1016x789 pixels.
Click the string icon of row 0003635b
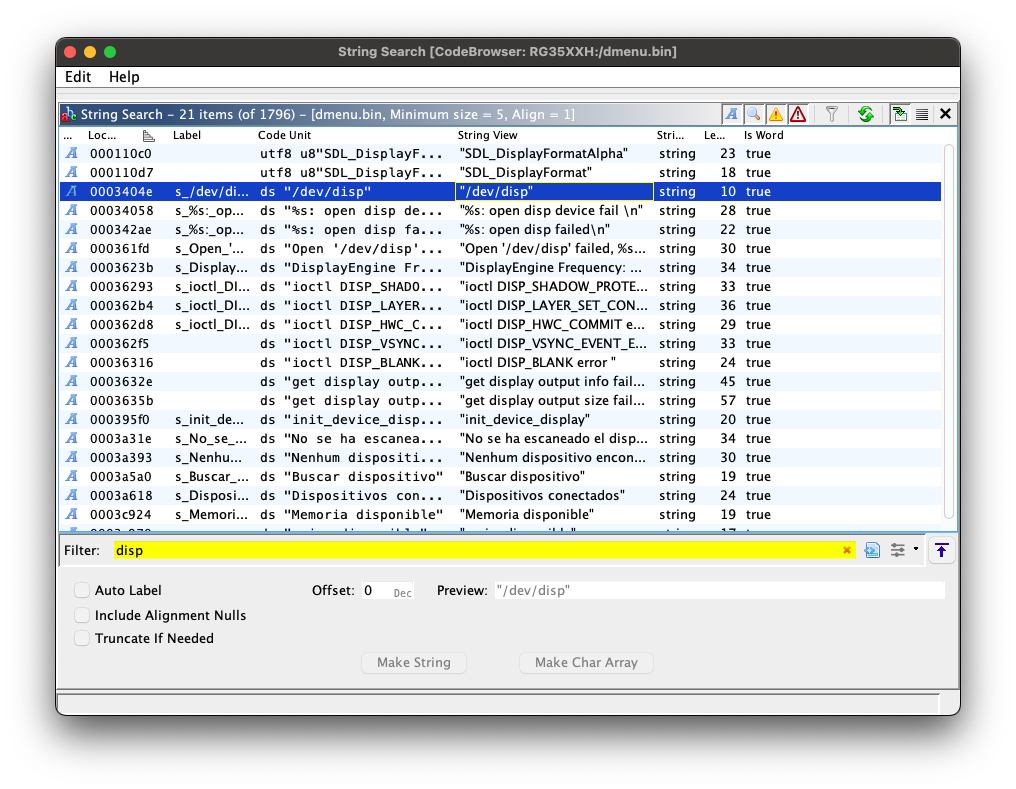(x=71, y=400)
